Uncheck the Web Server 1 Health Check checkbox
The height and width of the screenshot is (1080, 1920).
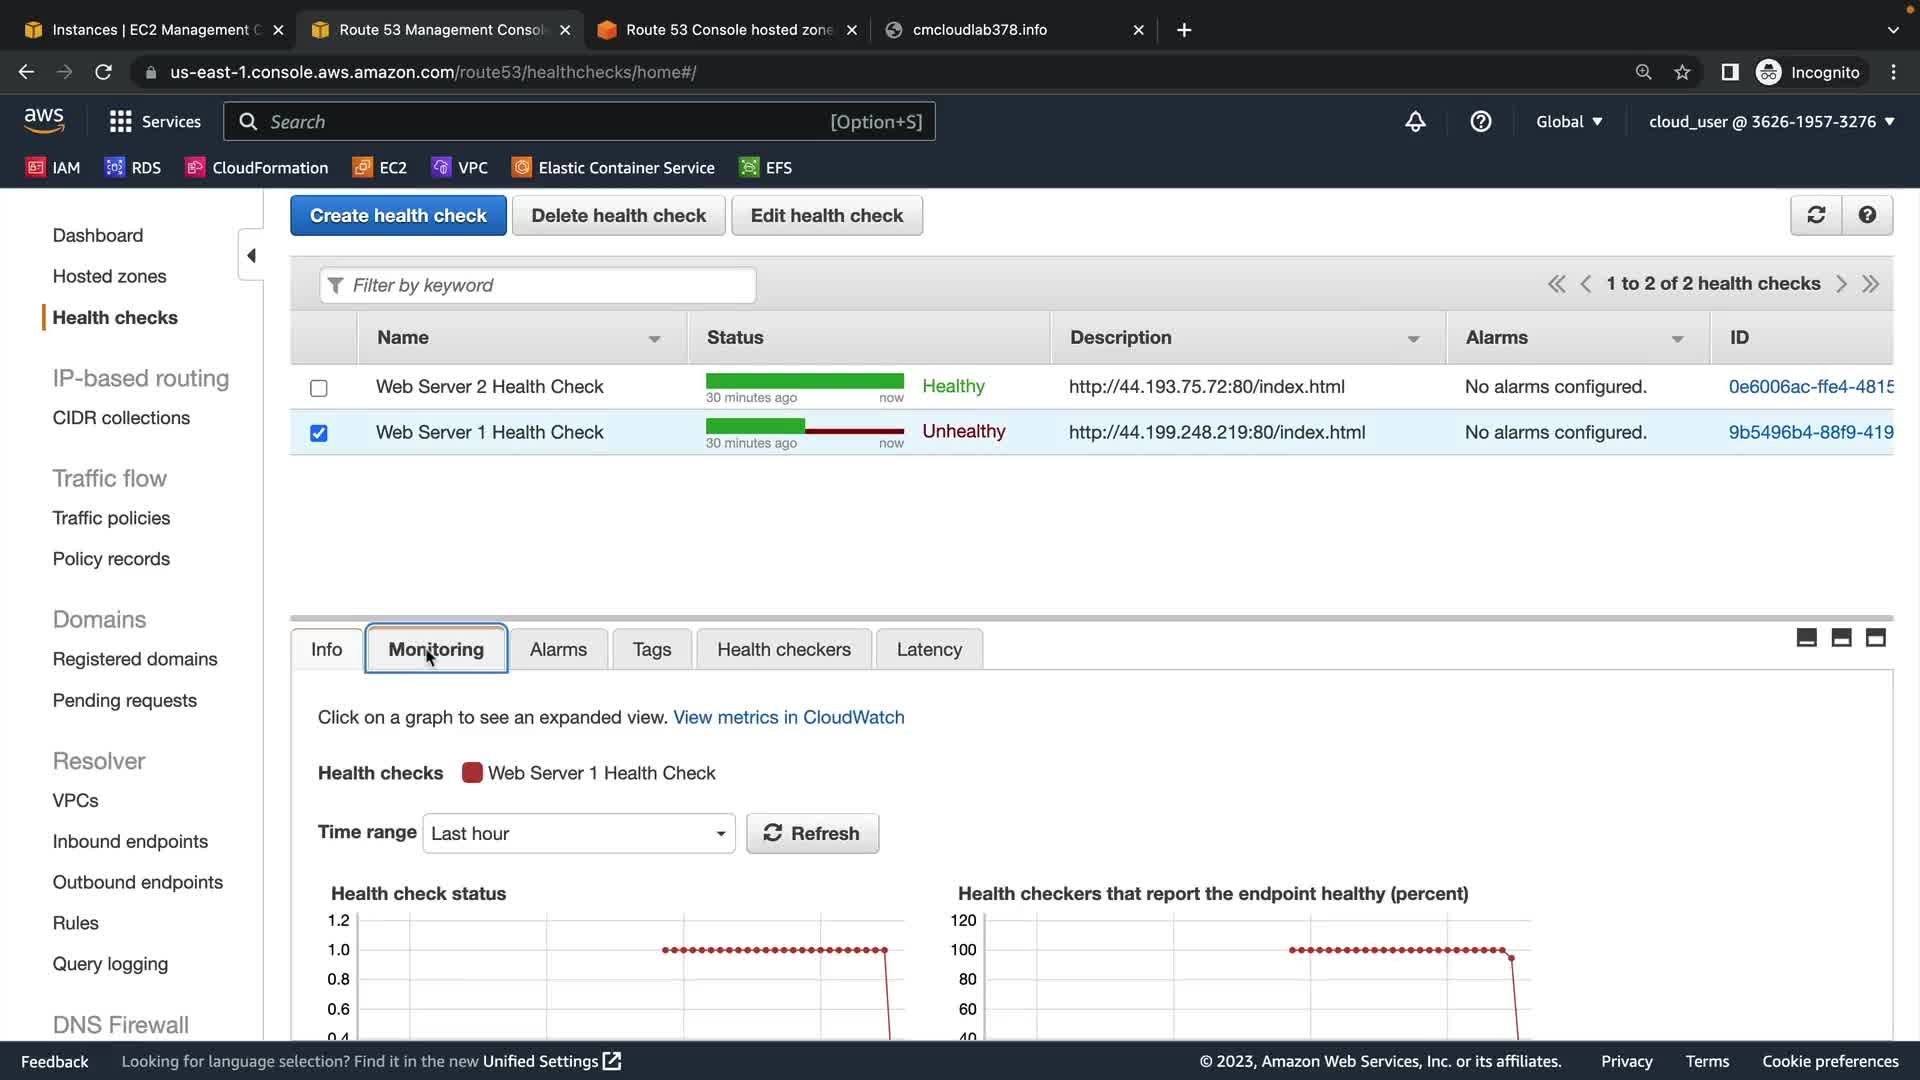[319, 433]
